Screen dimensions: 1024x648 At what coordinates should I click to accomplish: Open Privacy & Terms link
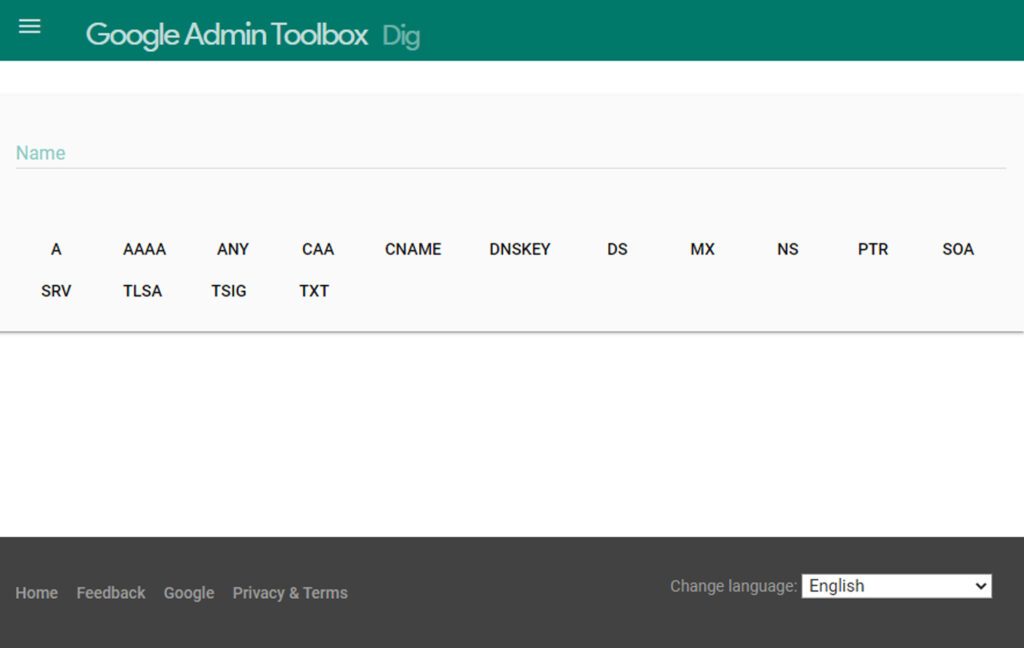[x=290, y=592]
